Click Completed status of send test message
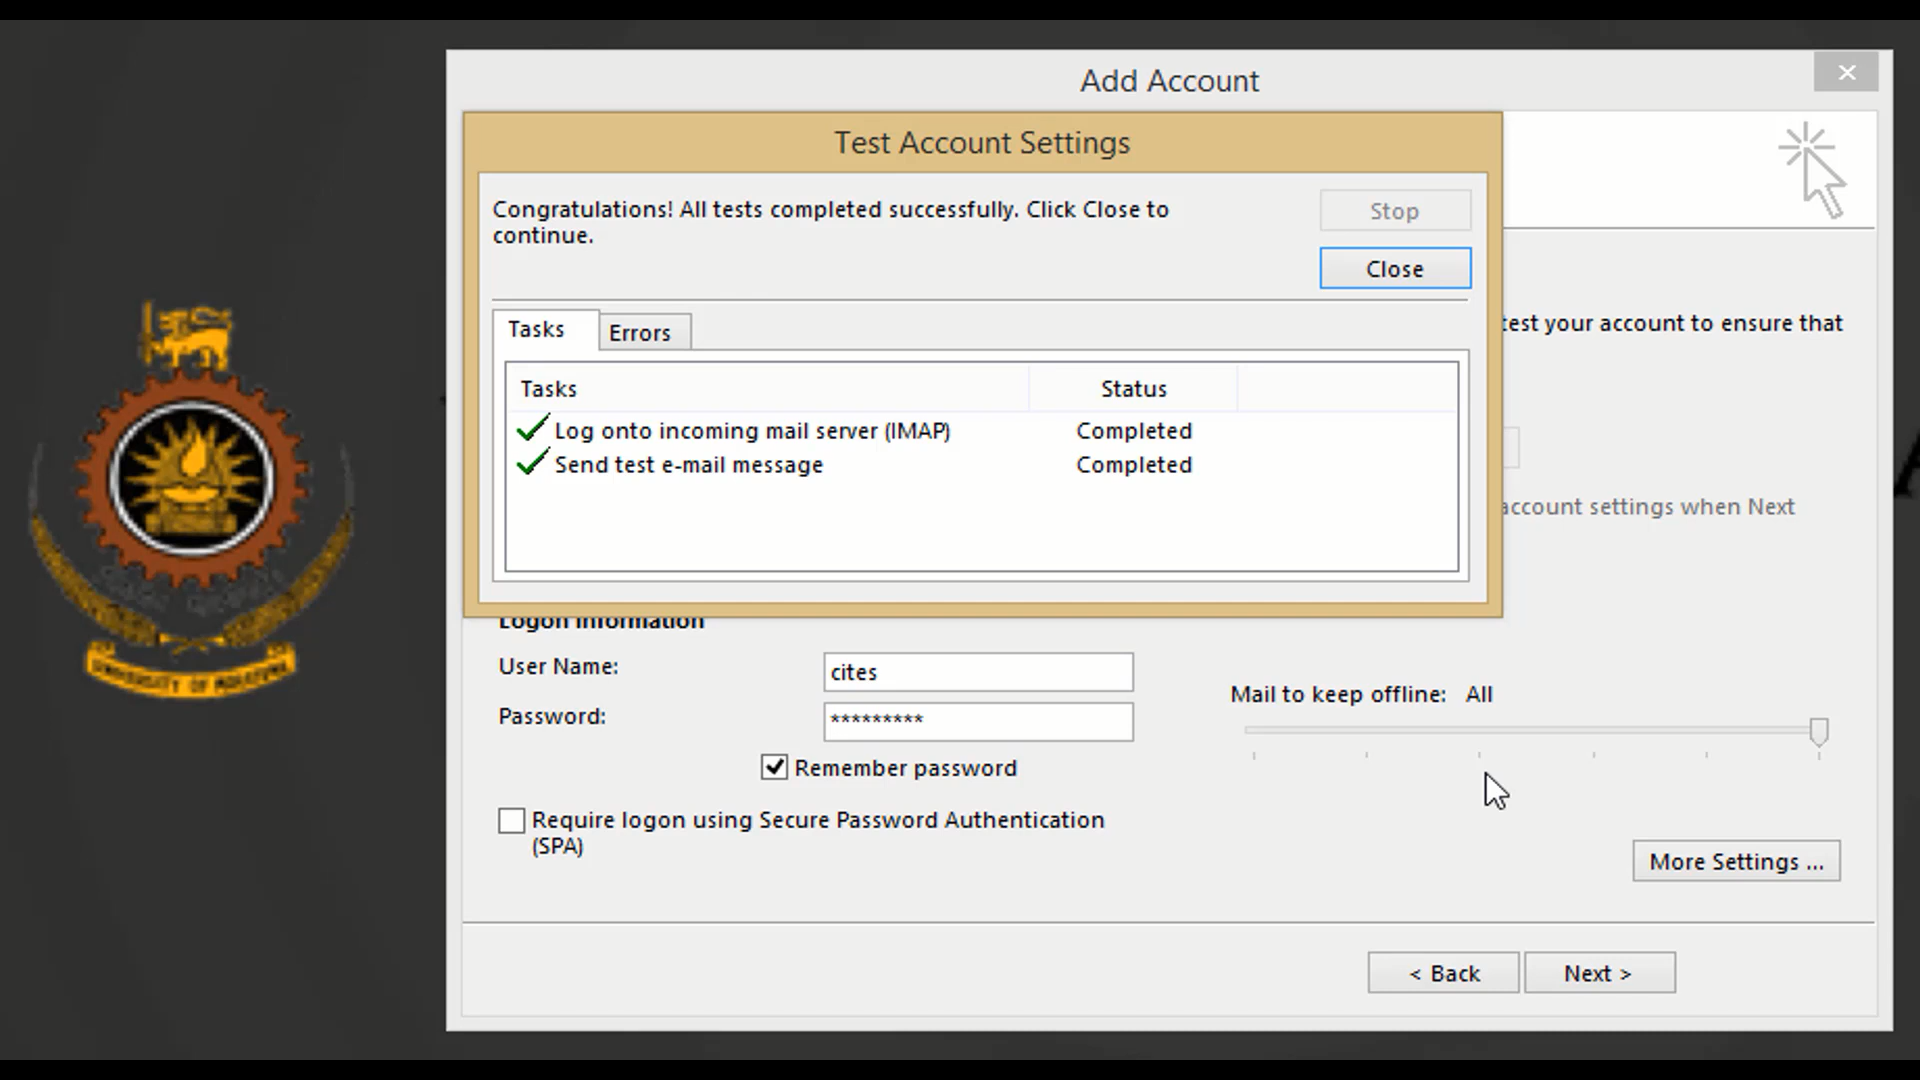This screenshot has height=1080, width=1920. [x=1134, y=465]
